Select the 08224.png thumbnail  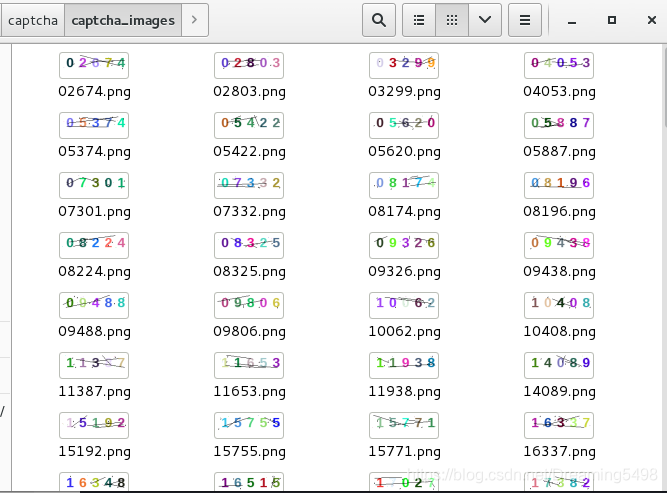tap(94, 245)
